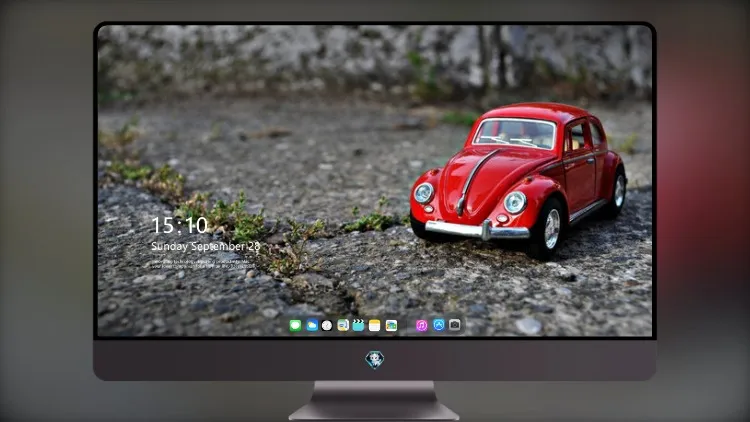This screenshot has width=750, height=422.
Task: Open the Photos gallery dock icon
Action: [391, 325]
